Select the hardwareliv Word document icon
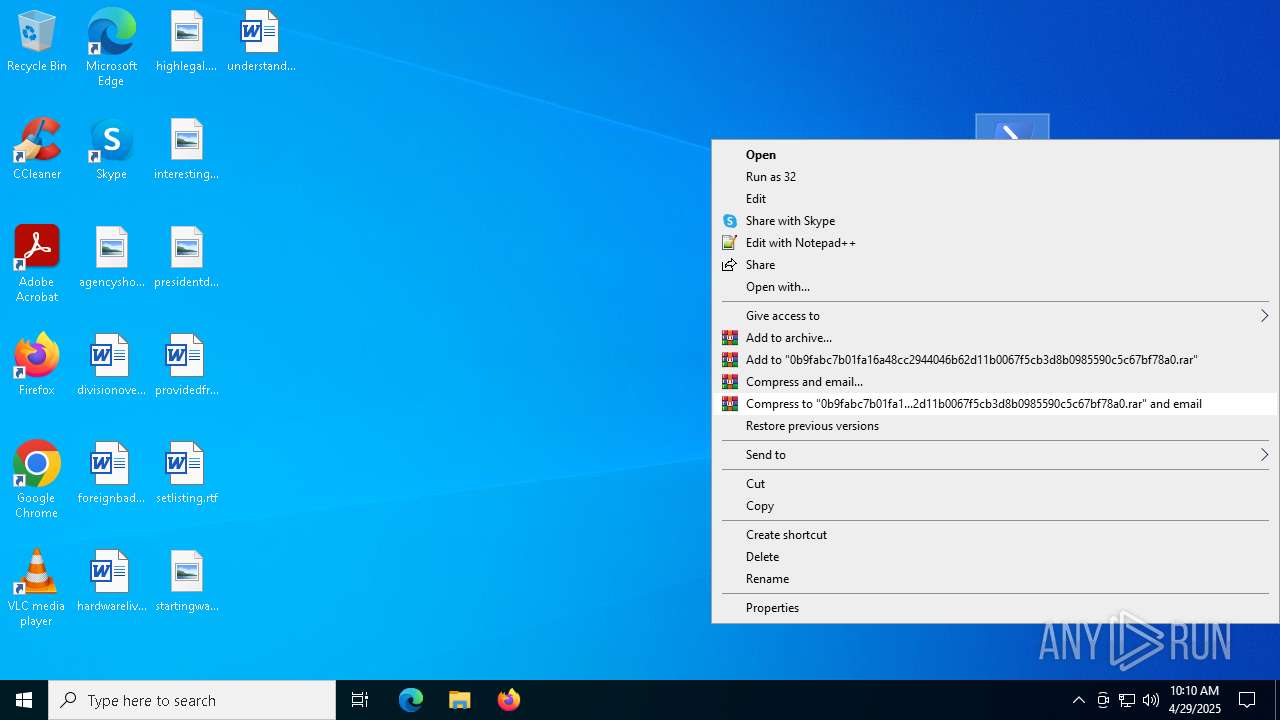The image size is (1280, 720). coord(111,582)
